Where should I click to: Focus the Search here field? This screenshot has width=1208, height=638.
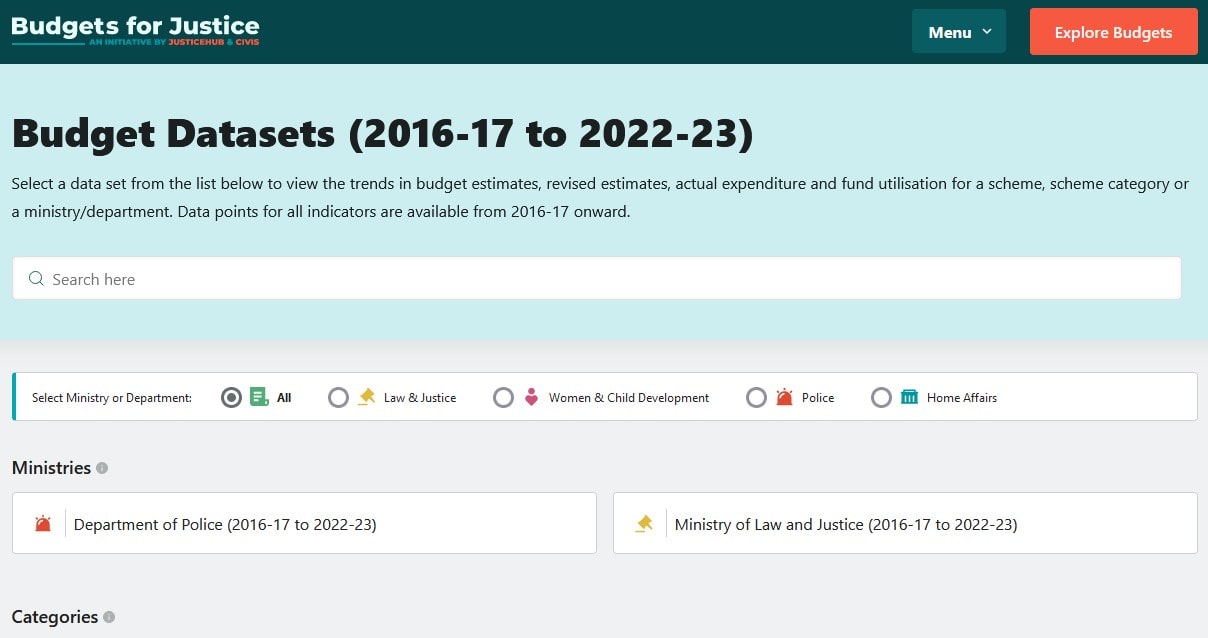(596, 278)
